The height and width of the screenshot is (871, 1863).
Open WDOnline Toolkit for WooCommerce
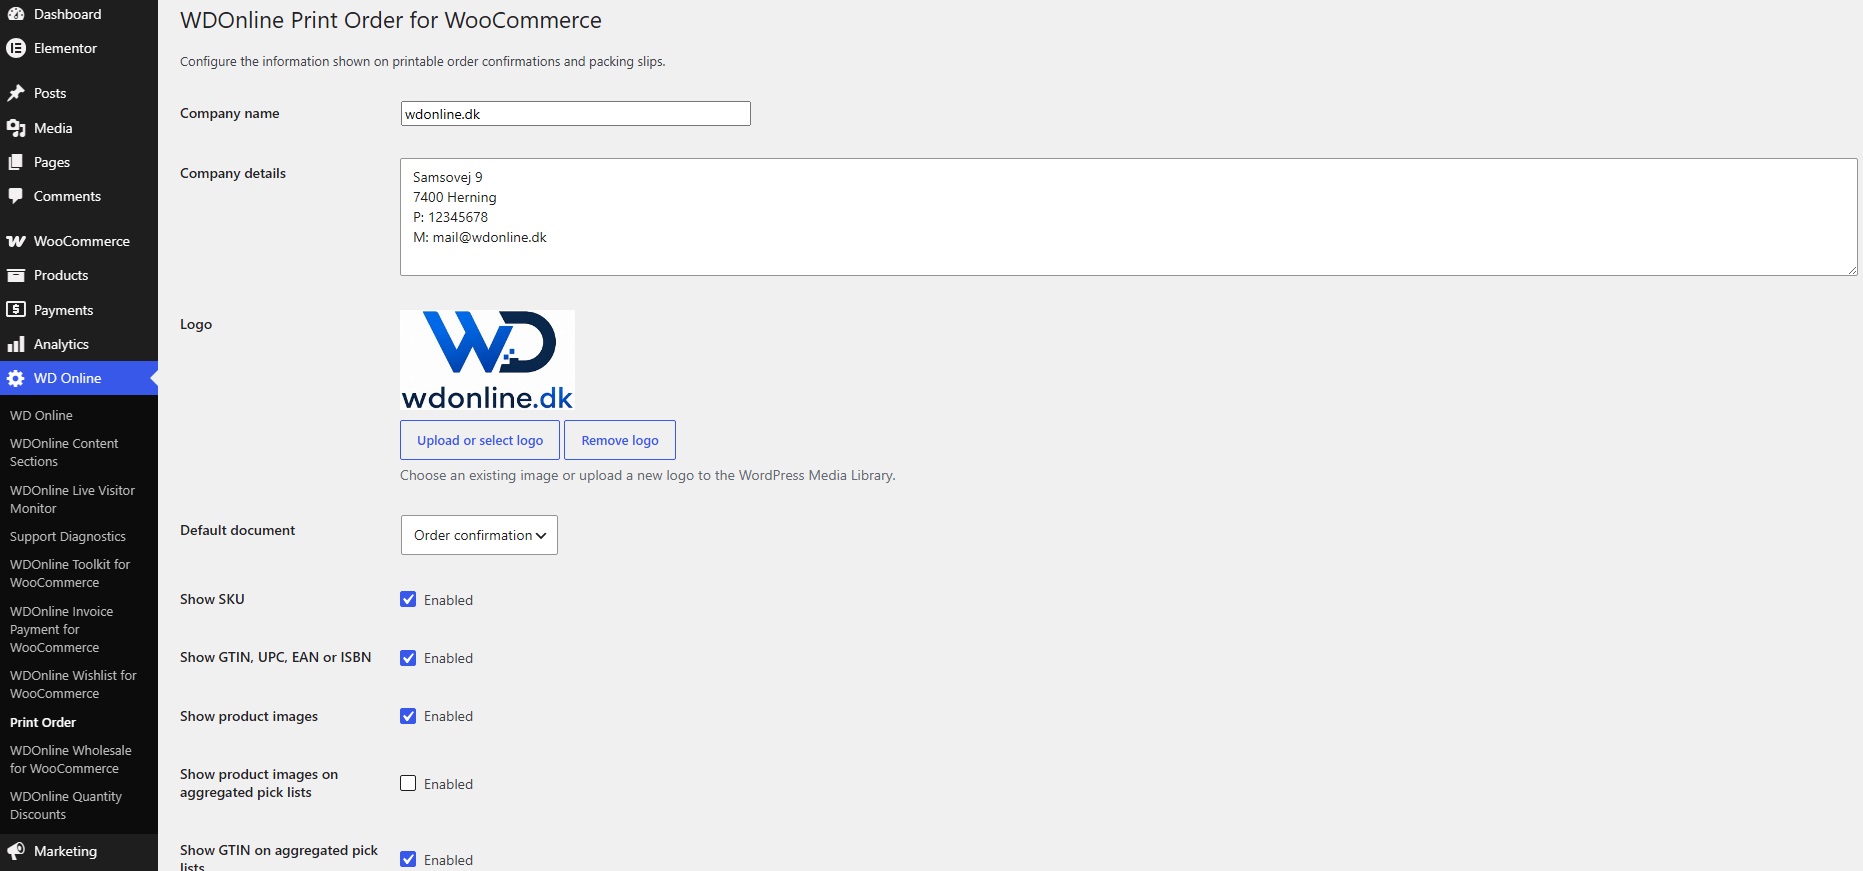pos(70,573)
